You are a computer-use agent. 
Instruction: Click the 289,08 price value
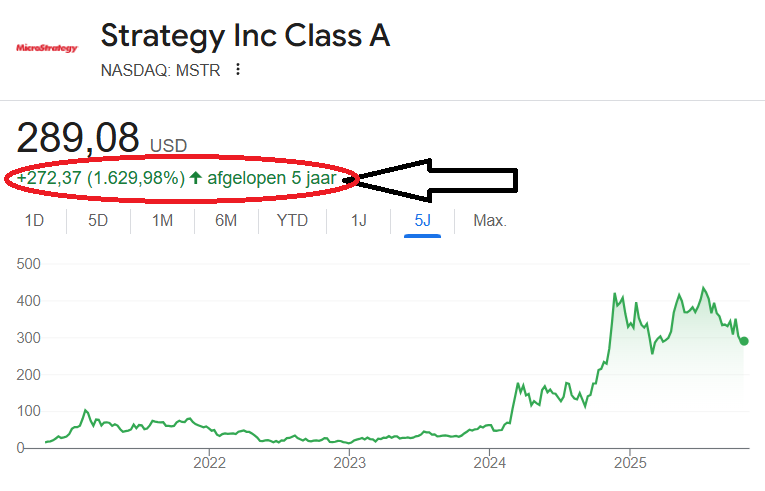tap(79, 137)
